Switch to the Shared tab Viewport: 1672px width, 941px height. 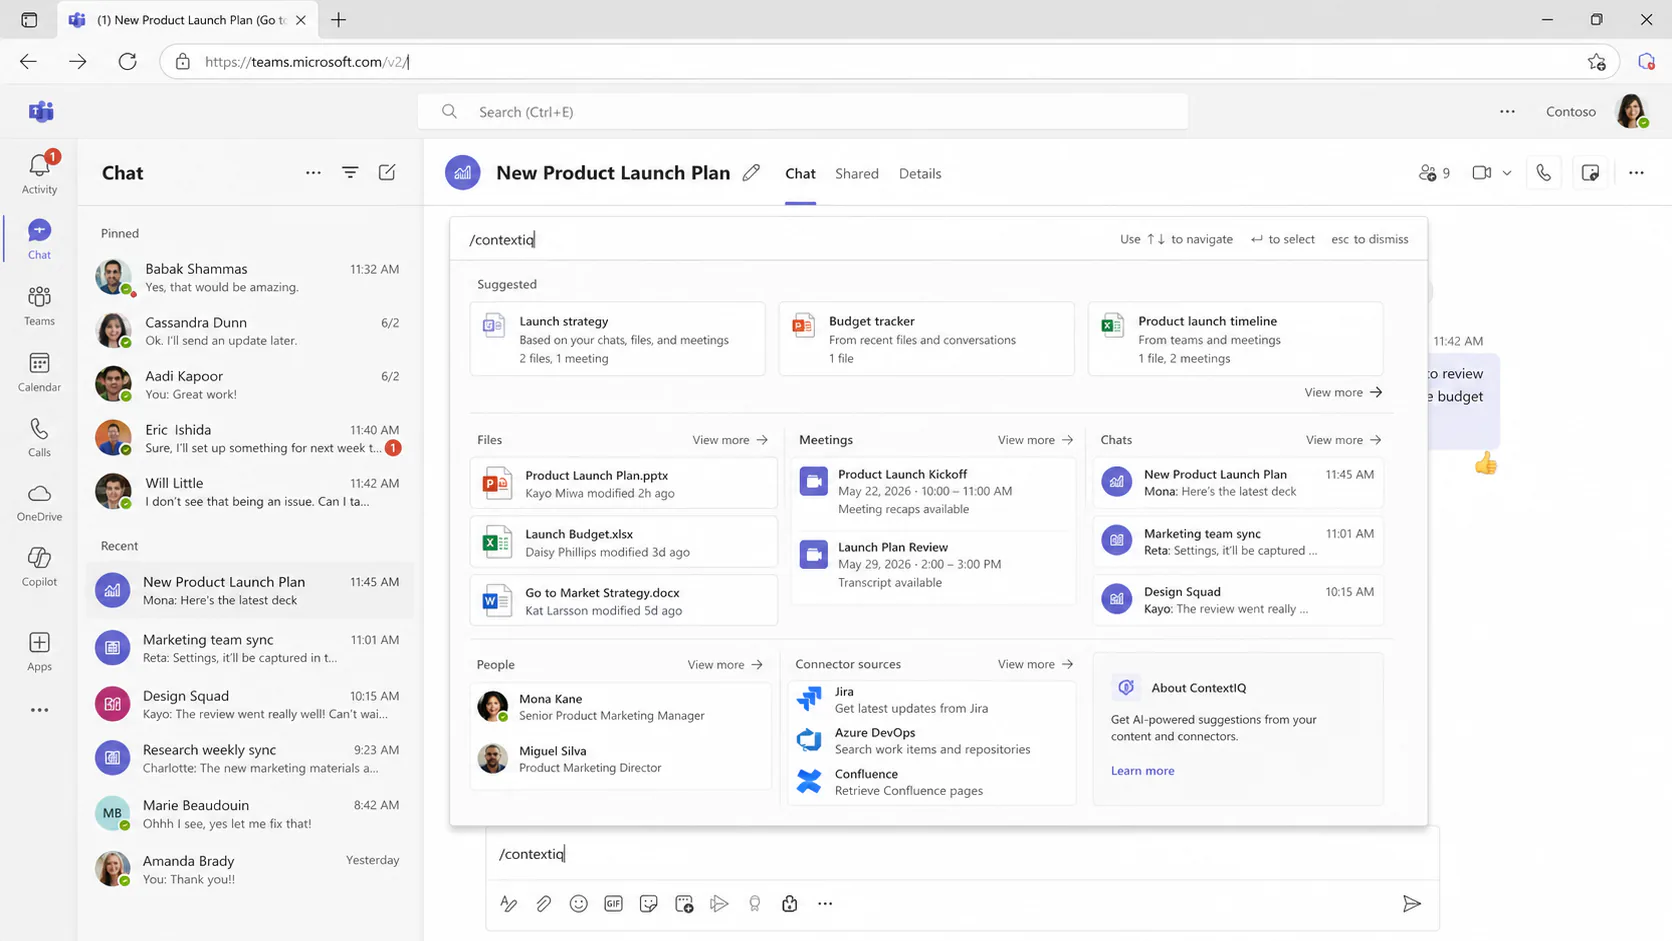point(857,174)
